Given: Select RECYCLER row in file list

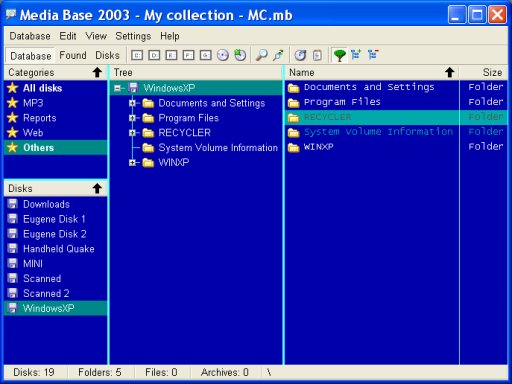Looking at the screenshot, I should (x=396, y=117).
